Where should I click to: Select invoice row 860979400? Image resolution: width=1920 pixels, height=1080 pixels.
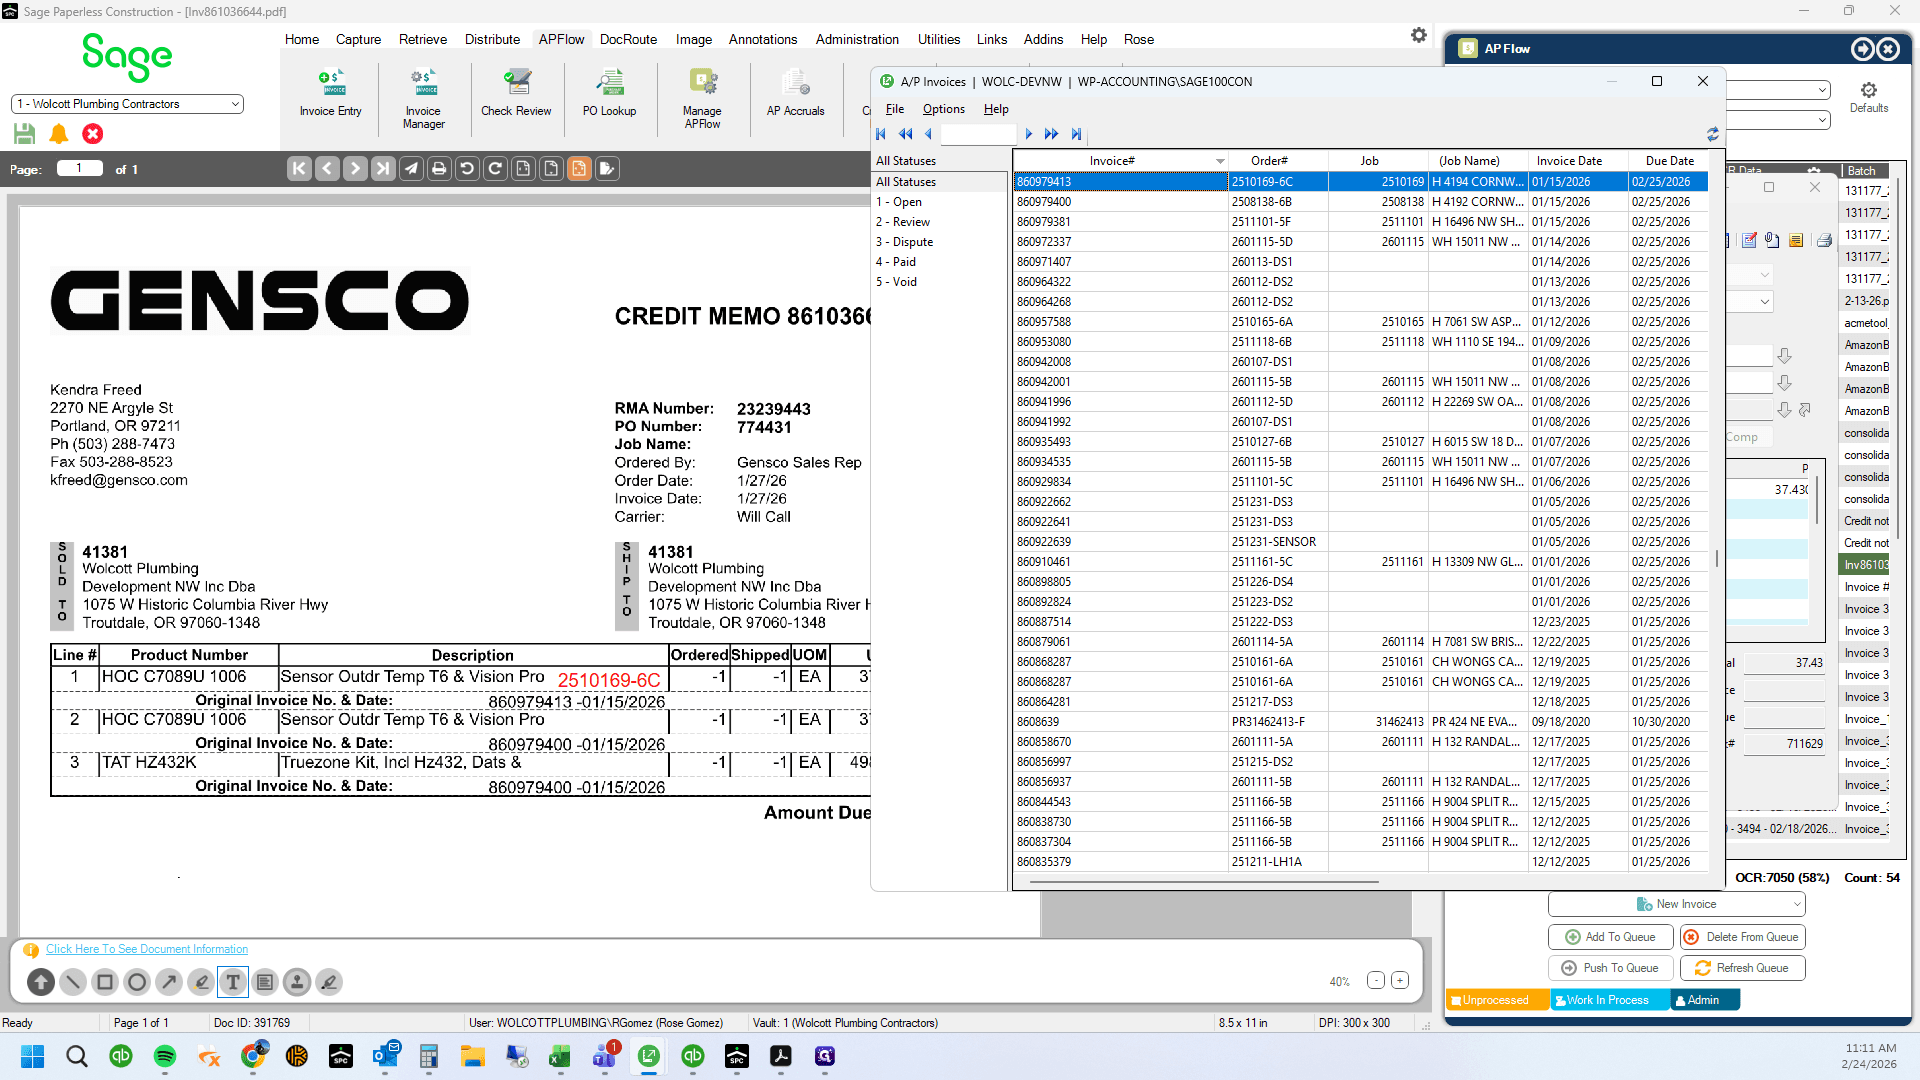coord(1361,202)
